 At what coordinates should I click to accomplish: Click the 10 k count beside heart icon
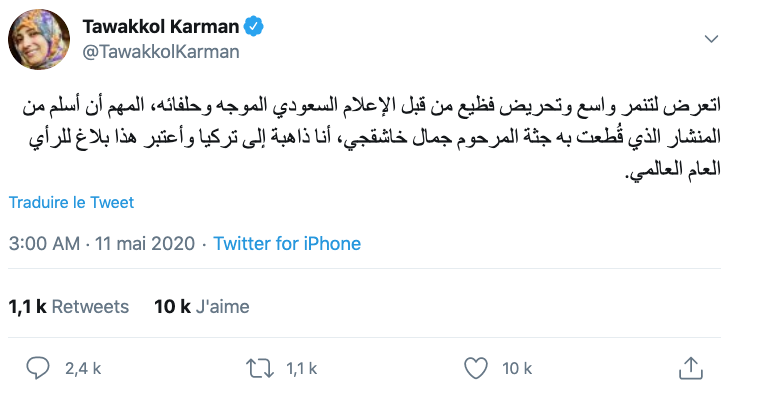(517, 368)
